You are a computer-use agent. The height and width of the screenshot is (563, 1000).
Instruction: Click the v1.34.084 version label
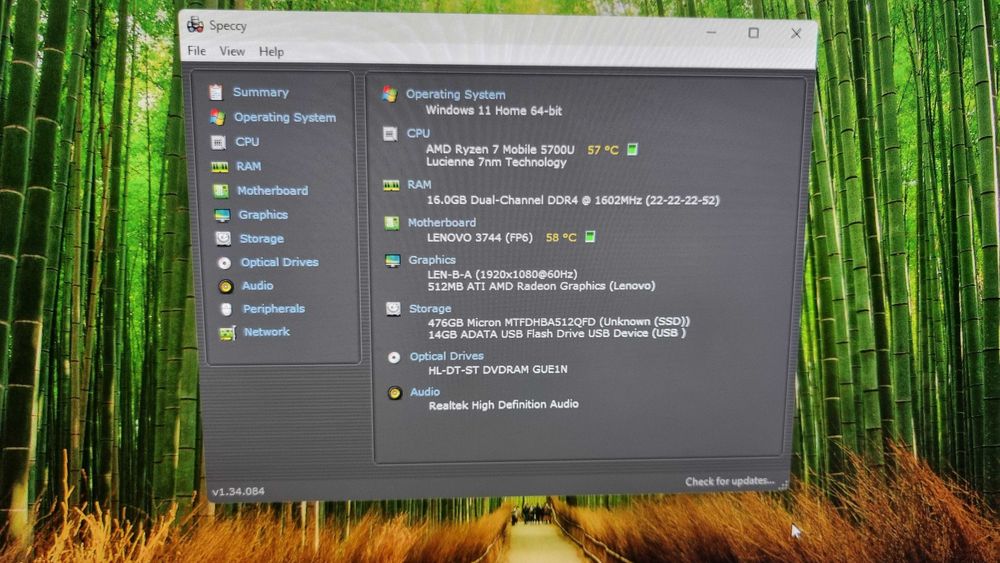238,492
